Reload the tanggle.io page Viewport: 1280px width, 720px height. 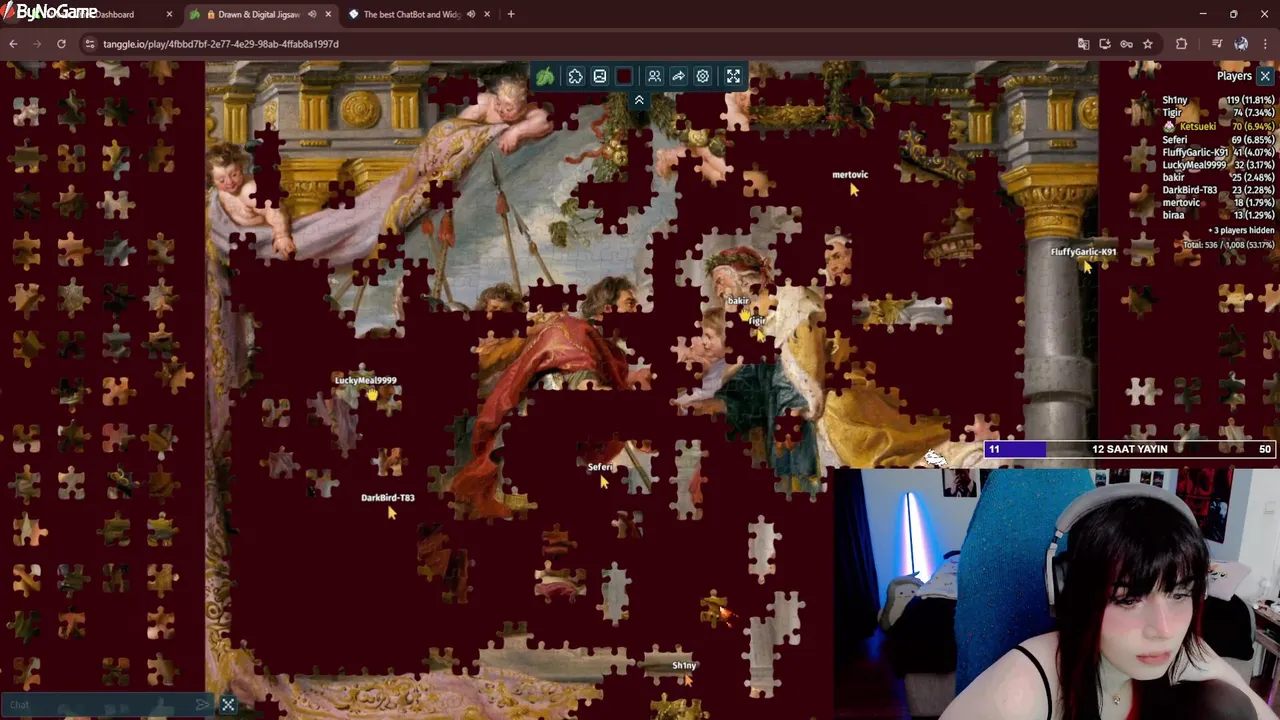coord(61,44)
